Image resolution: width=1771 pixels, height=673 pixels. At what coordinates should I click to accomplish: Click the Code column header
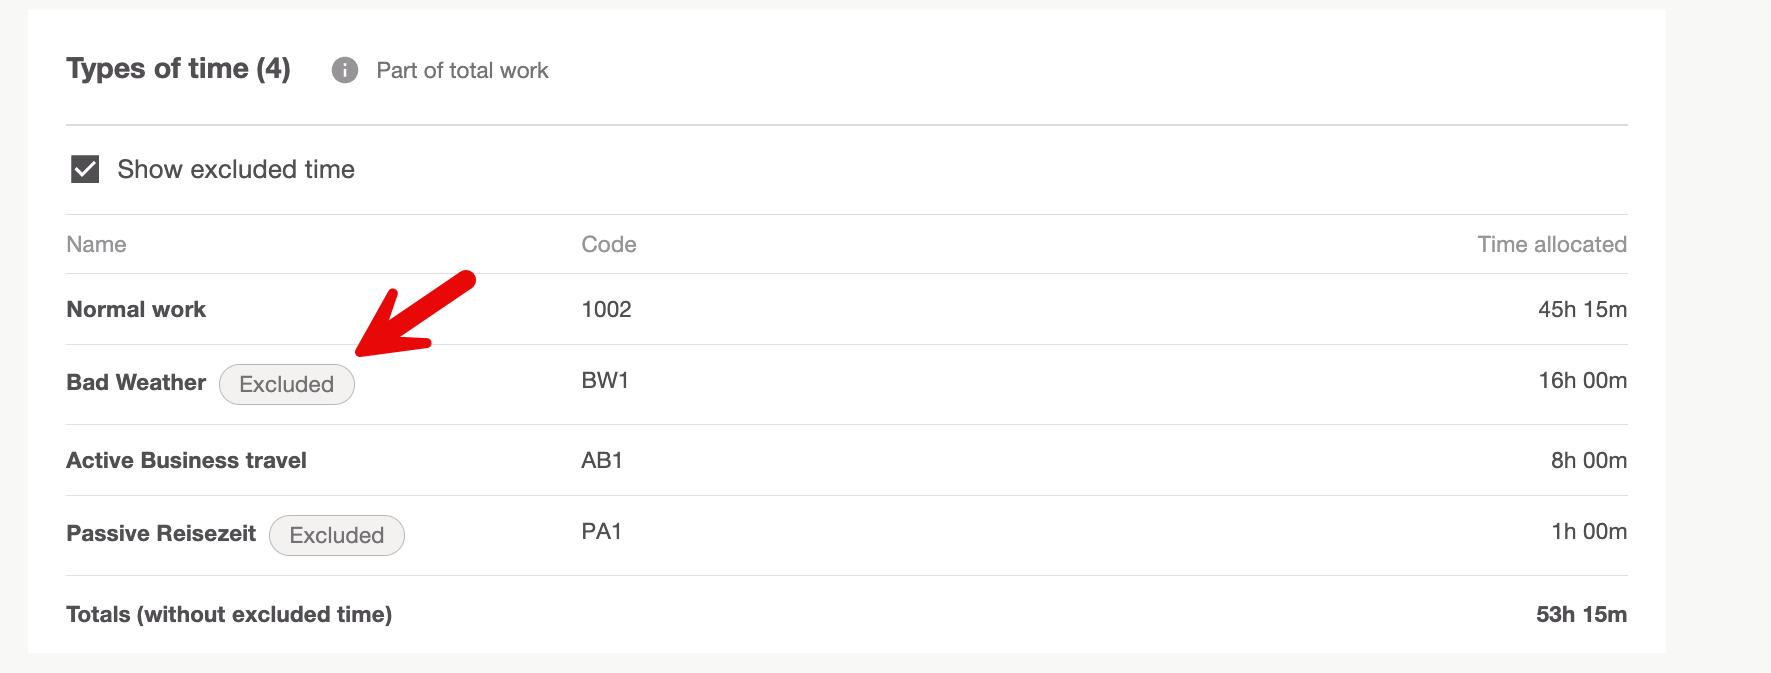point(609,244)
